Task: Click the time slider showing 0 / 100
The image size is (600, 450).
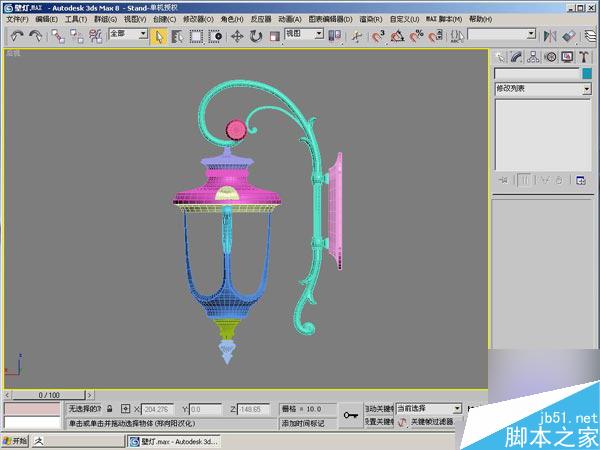Action: [49, 395]
